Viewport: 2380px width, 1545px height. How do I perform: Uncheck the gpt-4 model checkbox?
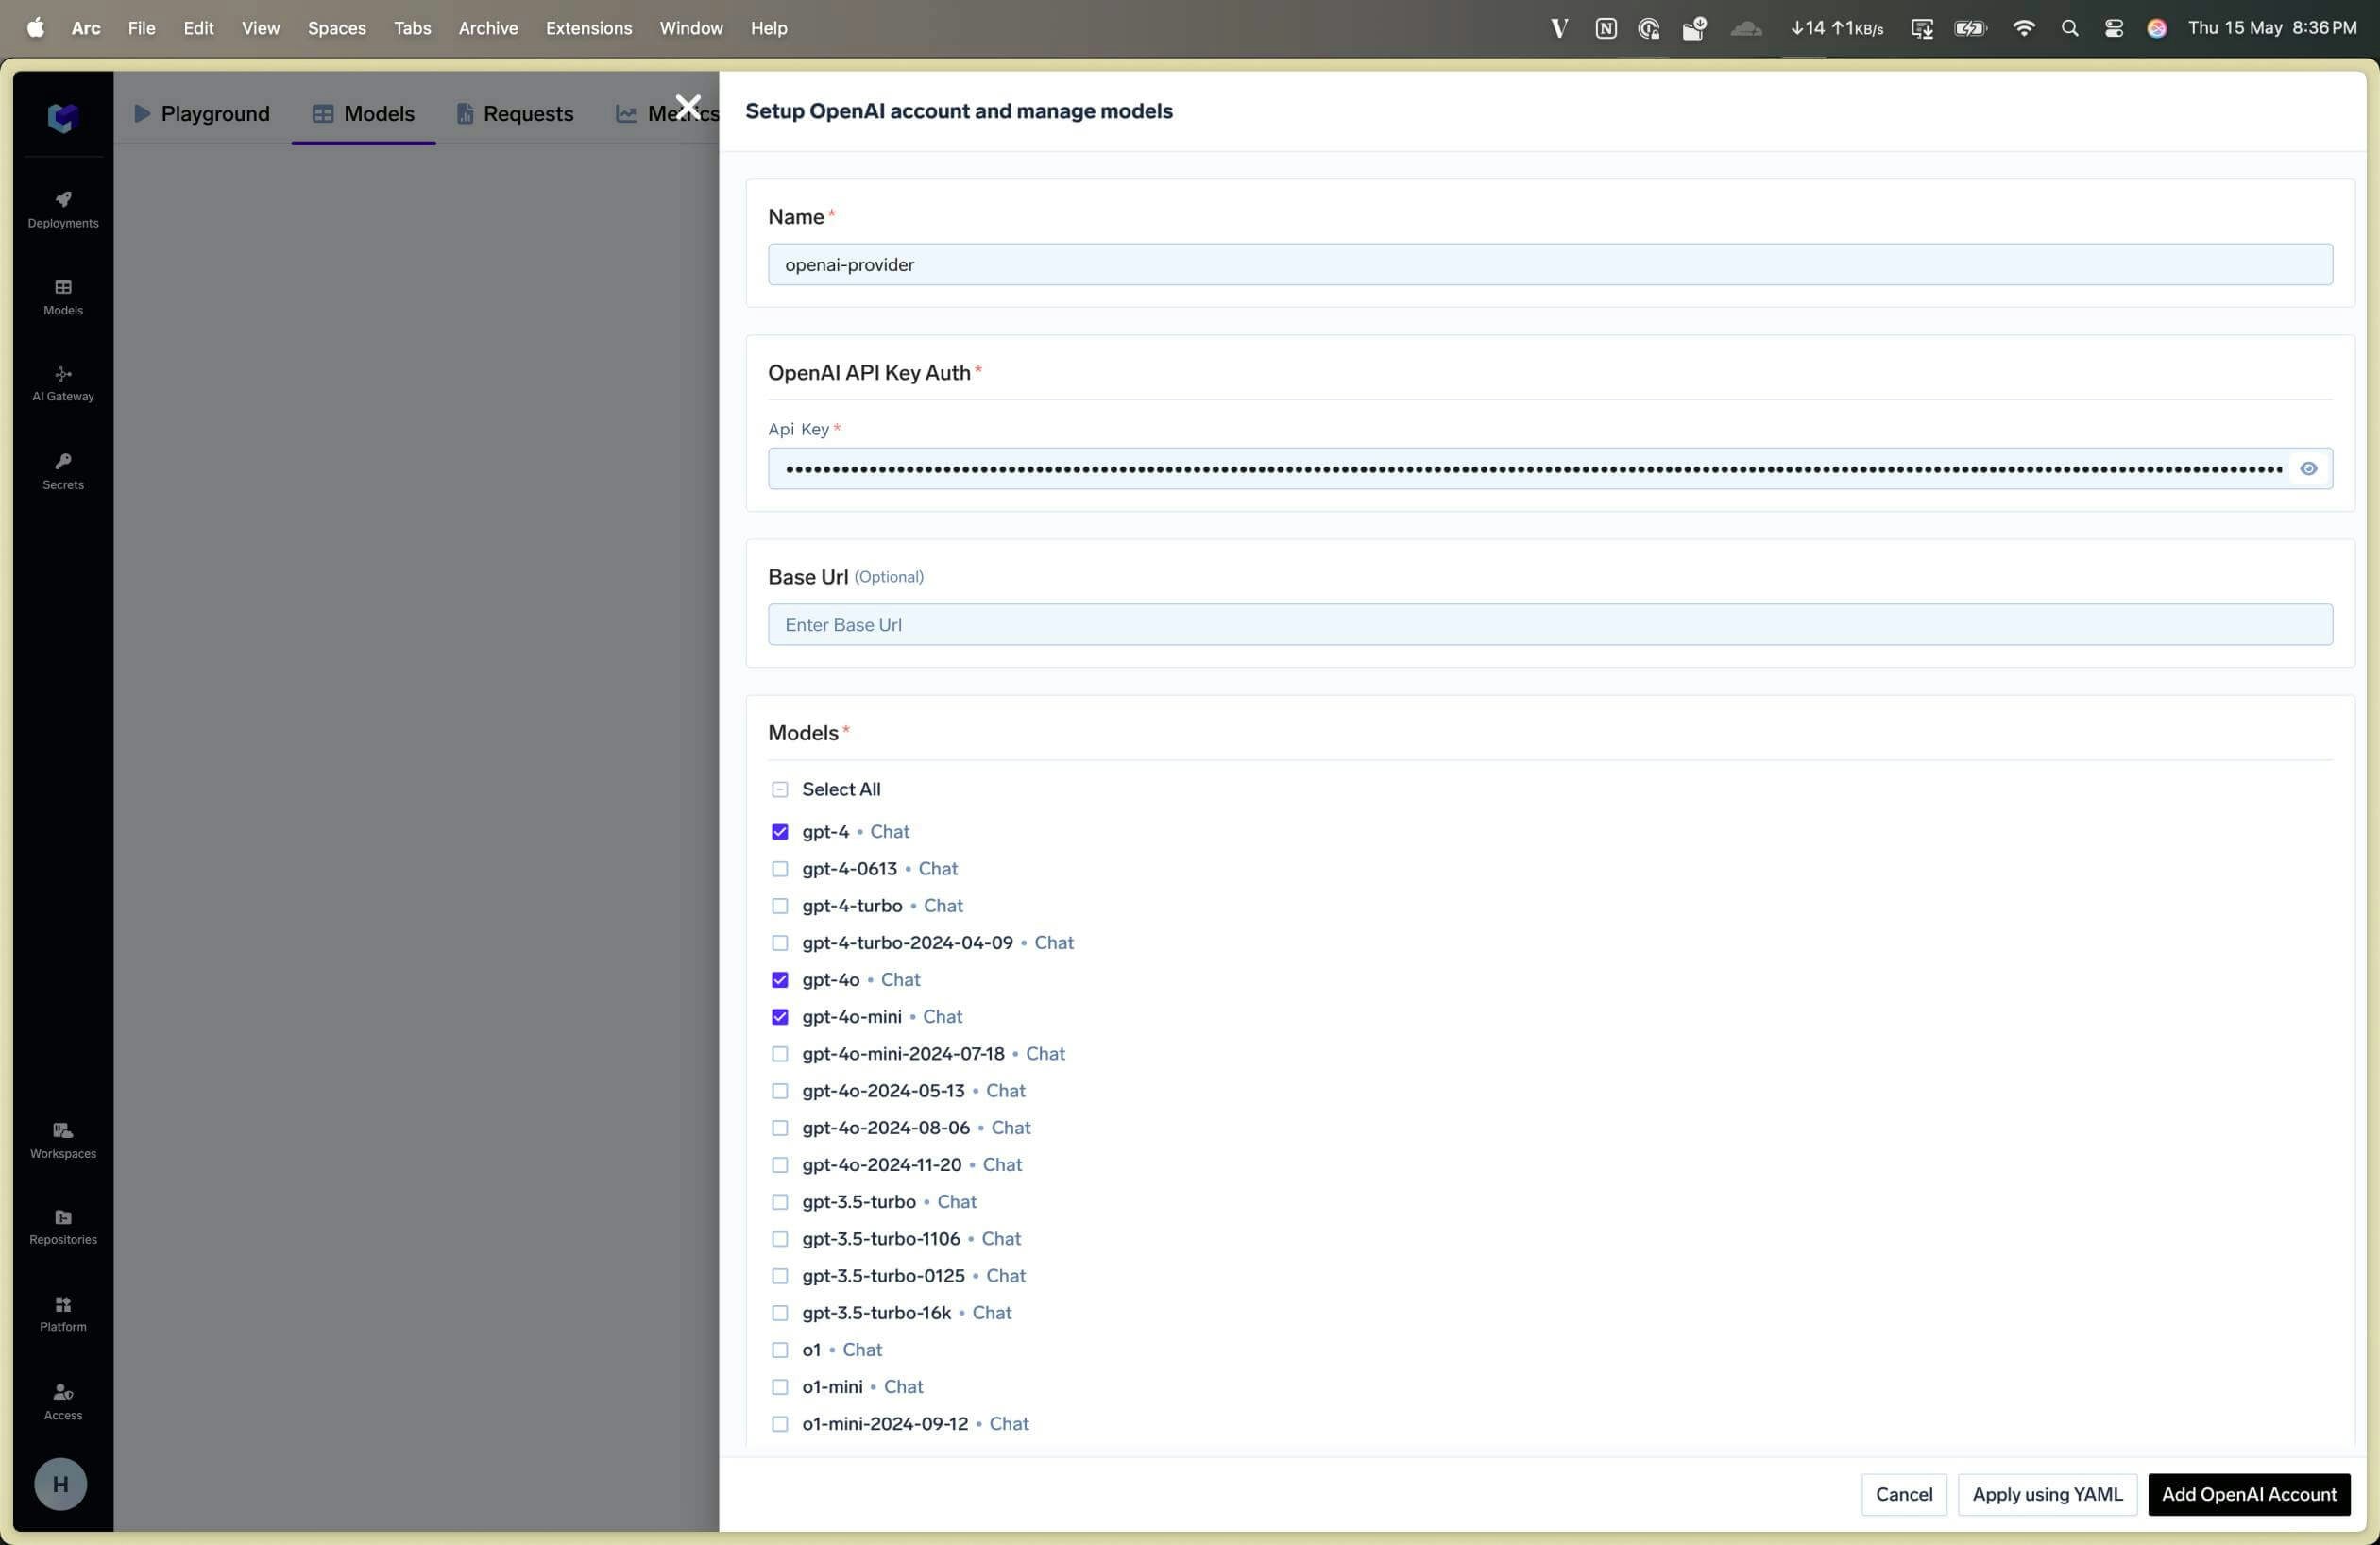click(780, 832)
